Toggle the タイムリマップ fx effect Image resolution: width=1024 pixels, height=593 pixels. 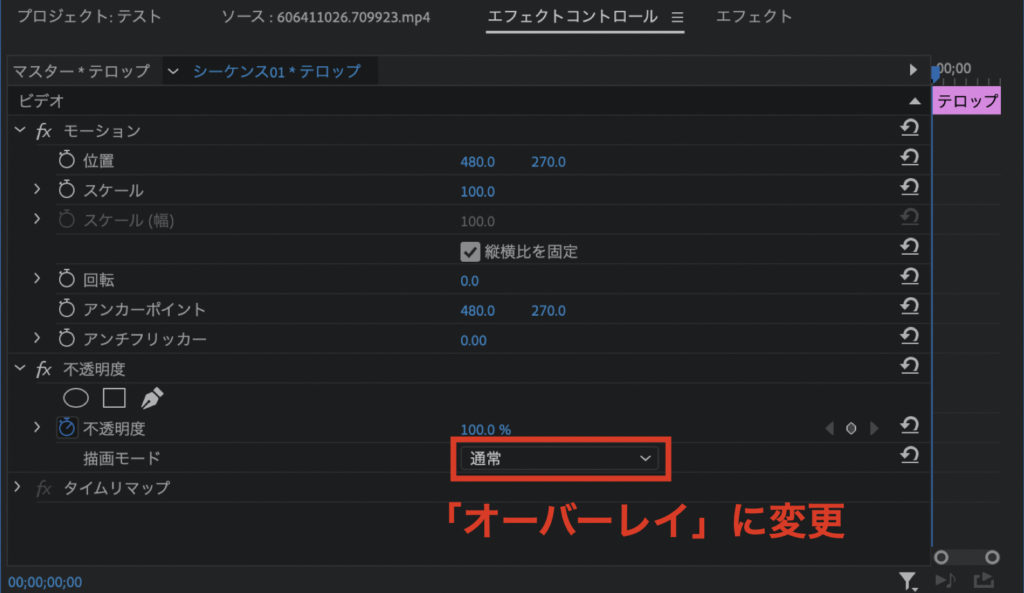pyautogui.click(x=44, y=488)
